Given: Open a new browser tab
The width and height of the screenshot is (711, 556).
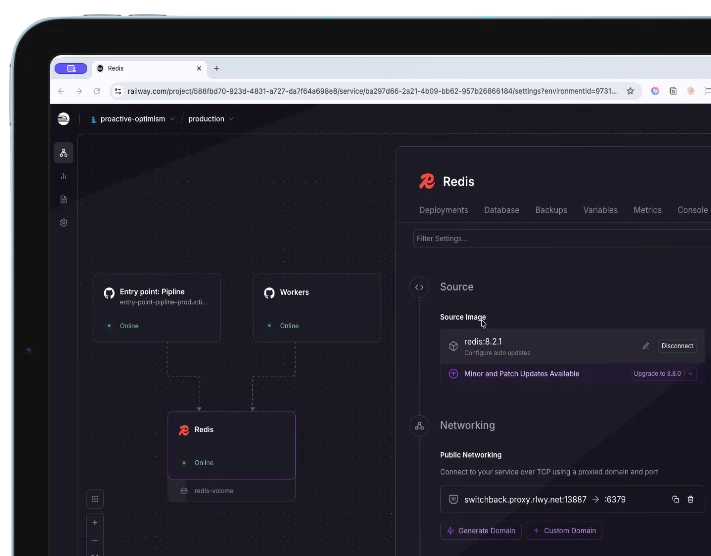Looking at the screenshot, I should [216, 68].
